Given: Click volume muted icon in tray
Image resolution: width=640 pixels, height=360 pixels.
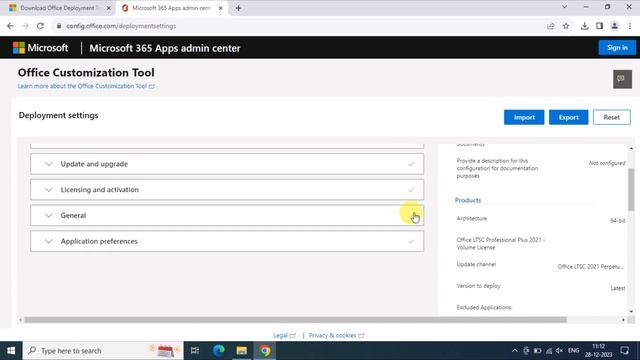Looking at the screenshot, I should [560, 351].
